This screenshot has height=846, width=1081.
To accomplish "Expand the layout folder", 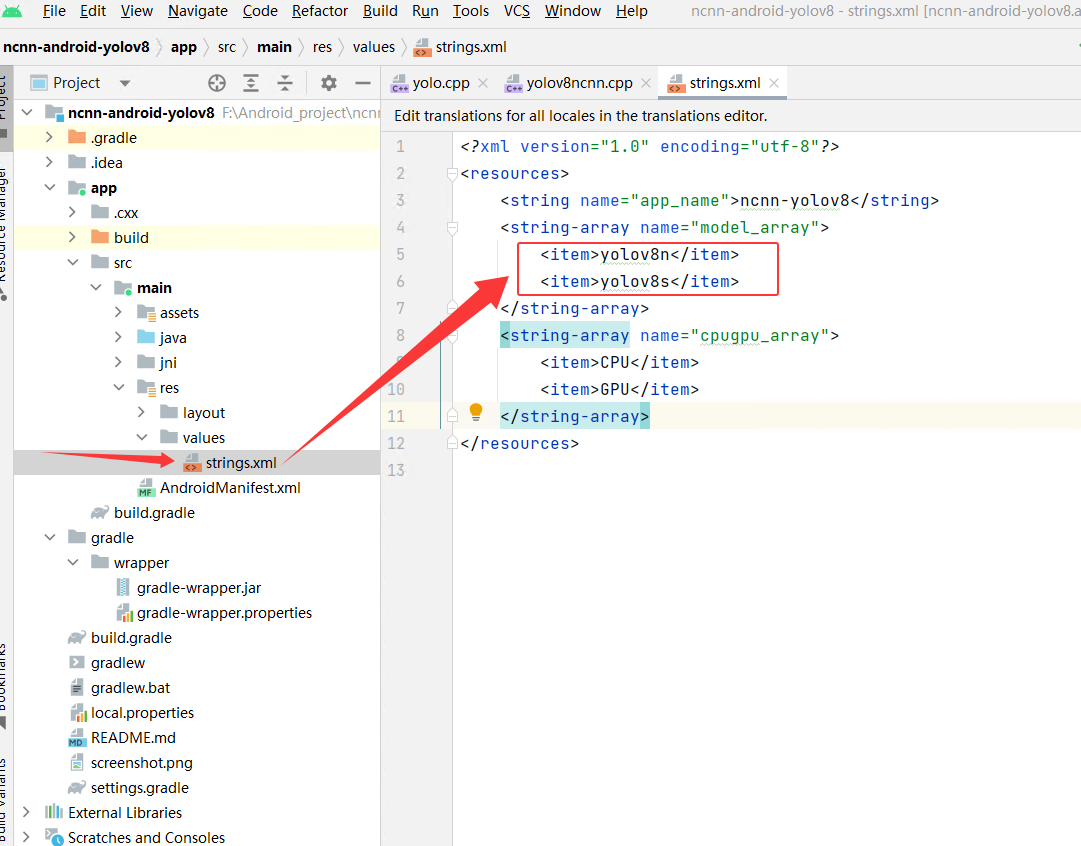I will pos(141,412).
